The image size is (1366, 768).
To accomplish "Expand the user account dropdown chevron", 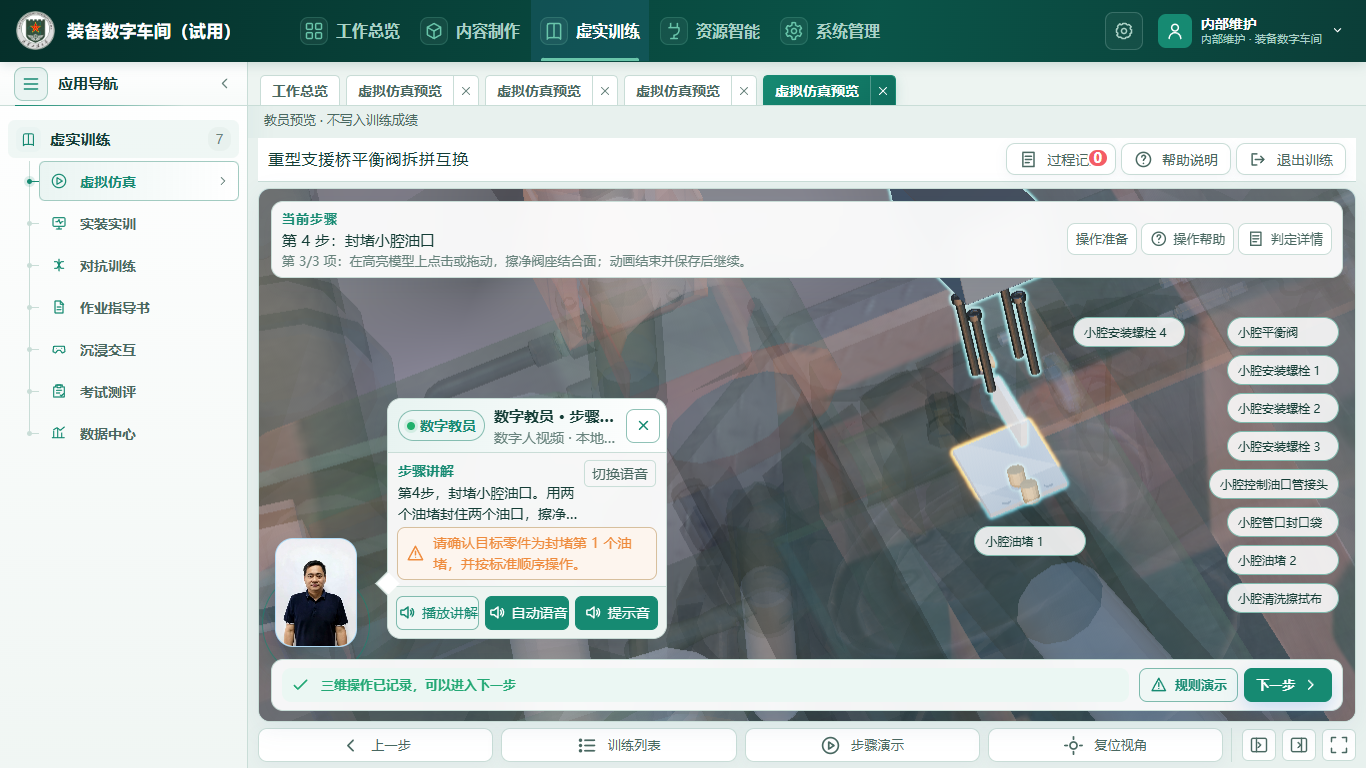I will [x=1337, y=31].
